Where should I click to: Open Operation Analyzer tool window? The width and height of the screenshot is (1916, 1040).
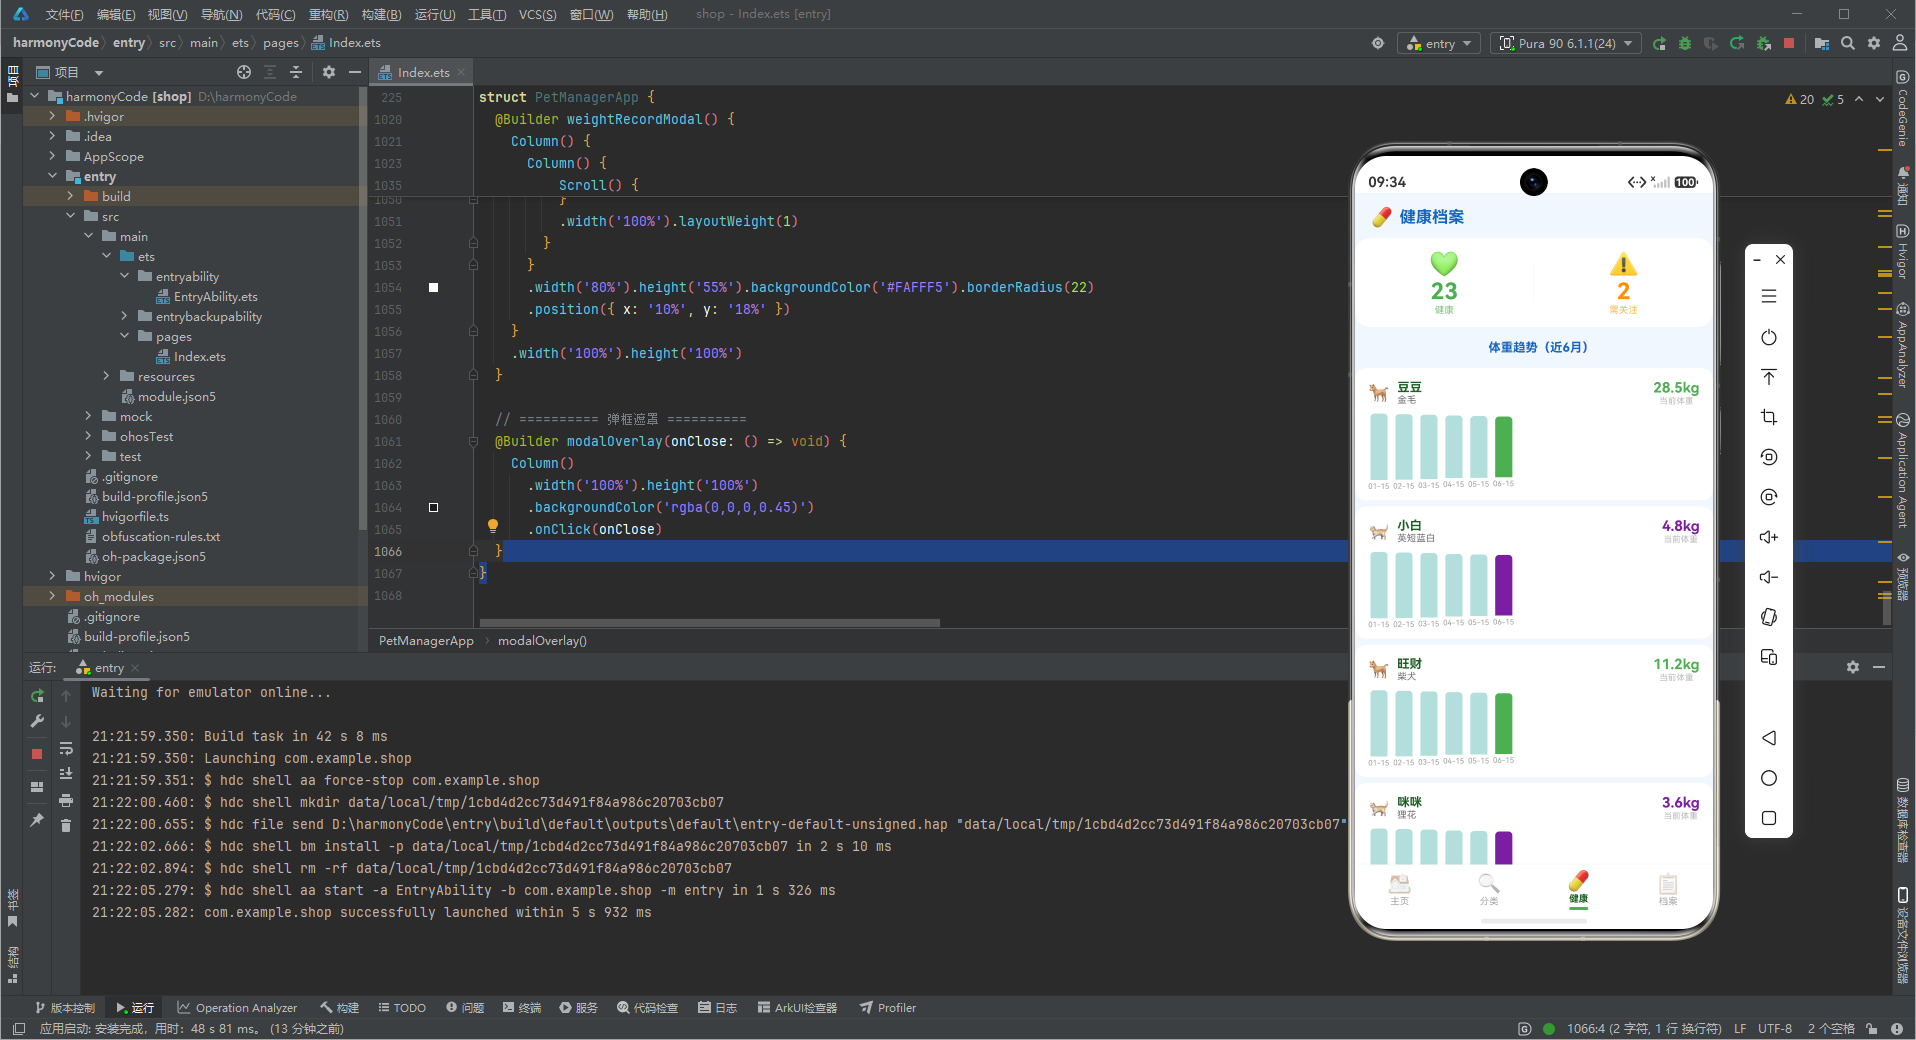pos(237,1007)
